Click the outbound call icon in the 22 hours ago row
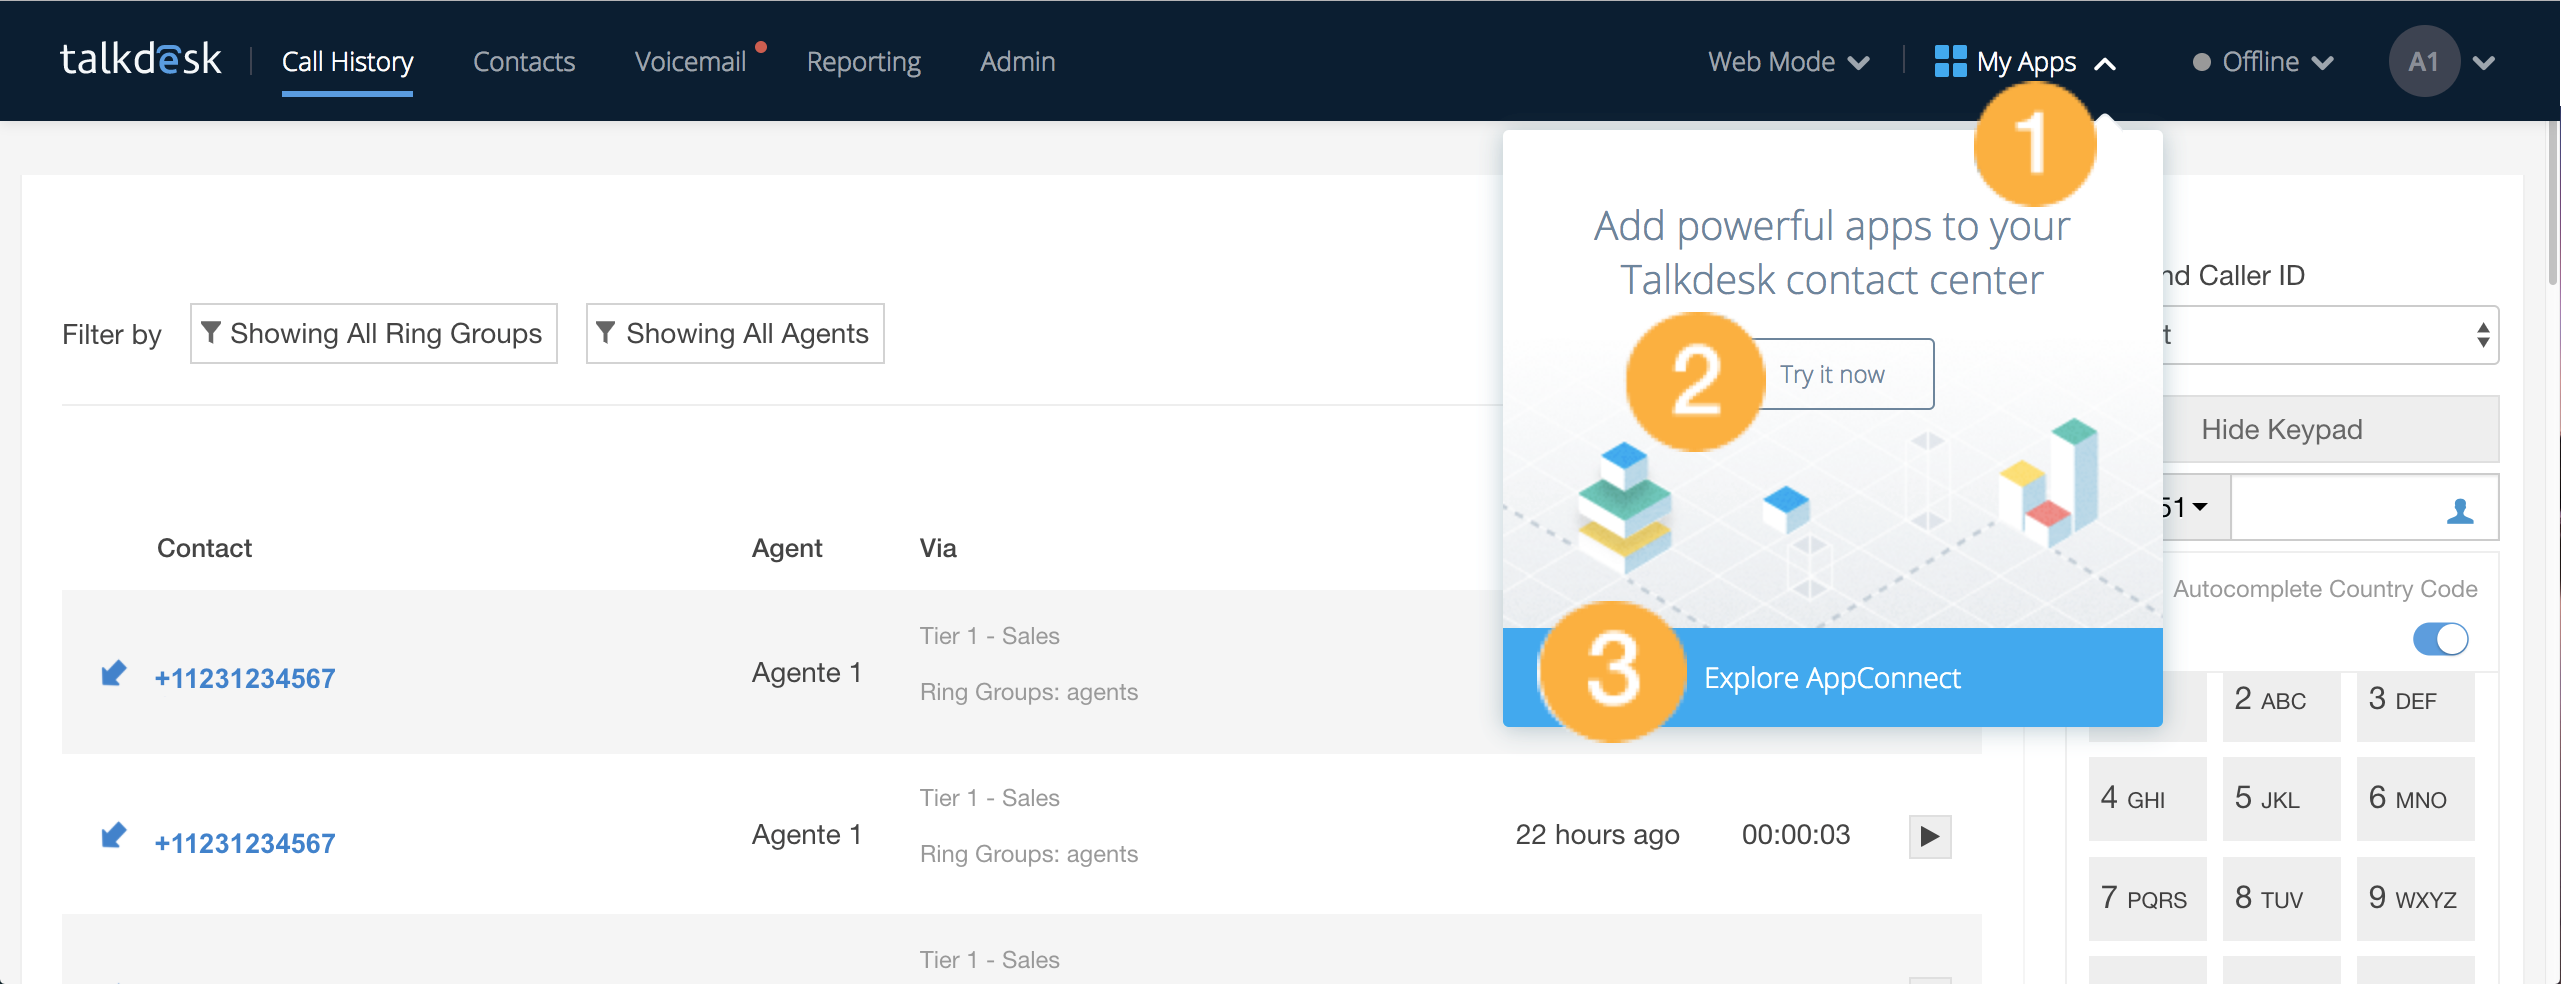The image size is (2561, 984). click(114, 835)
